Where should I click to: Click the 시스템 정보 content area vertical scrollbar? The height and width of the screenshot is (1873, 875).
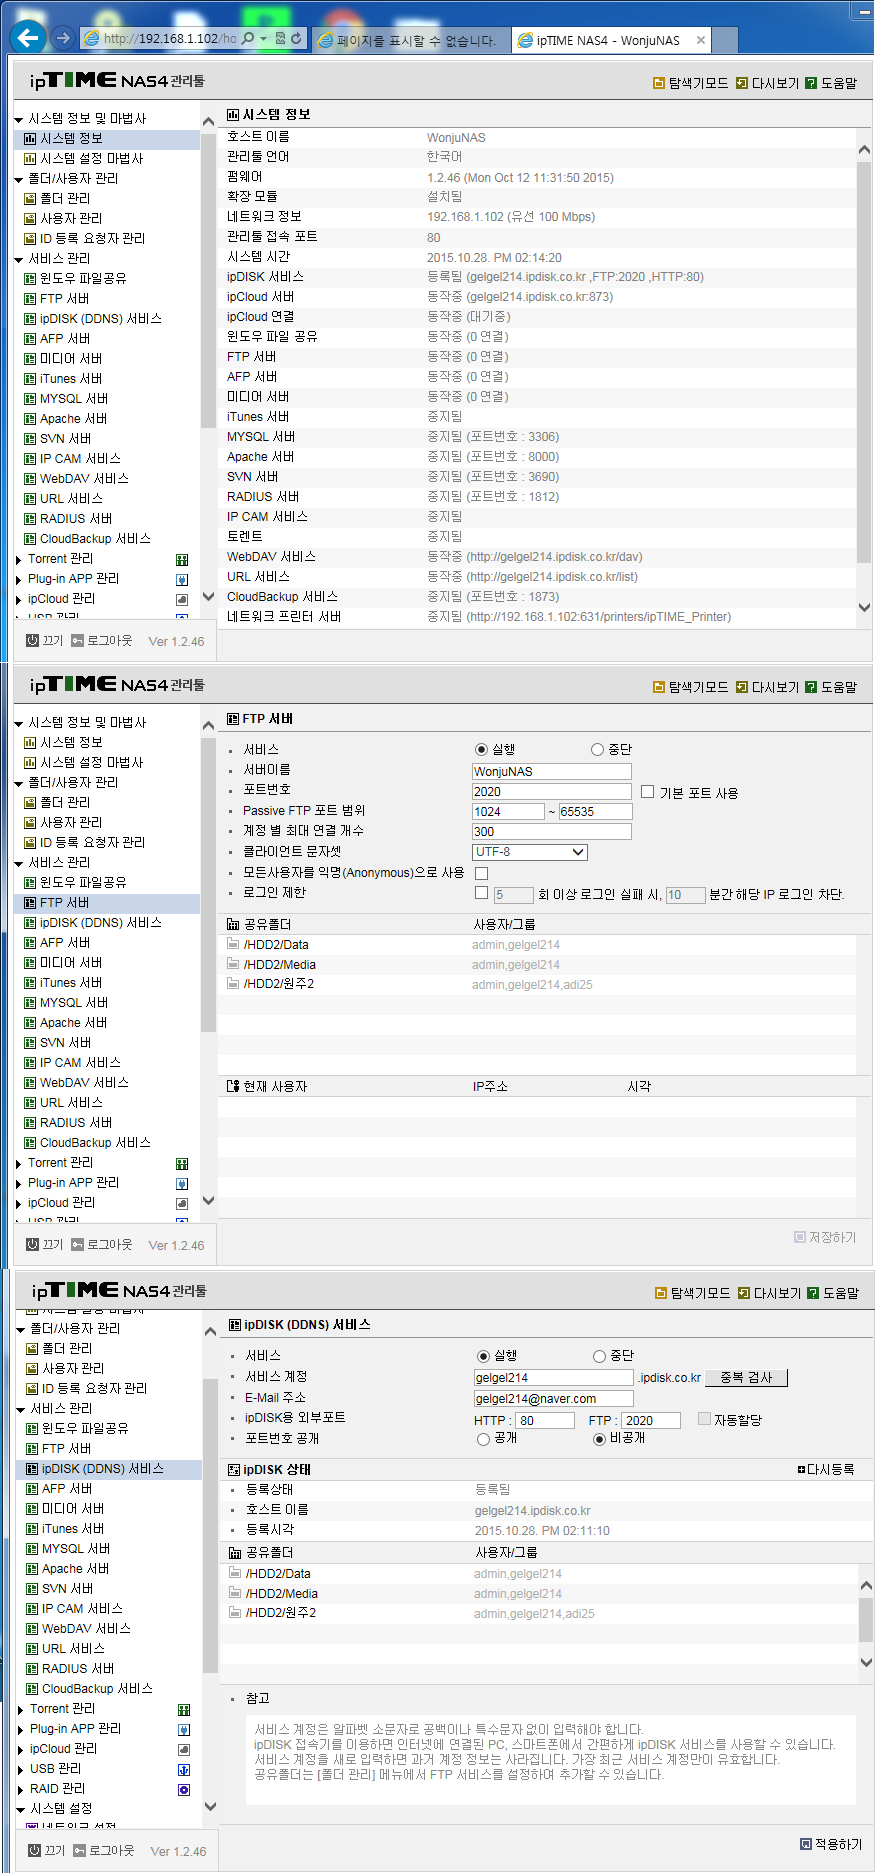click(864, 378)
